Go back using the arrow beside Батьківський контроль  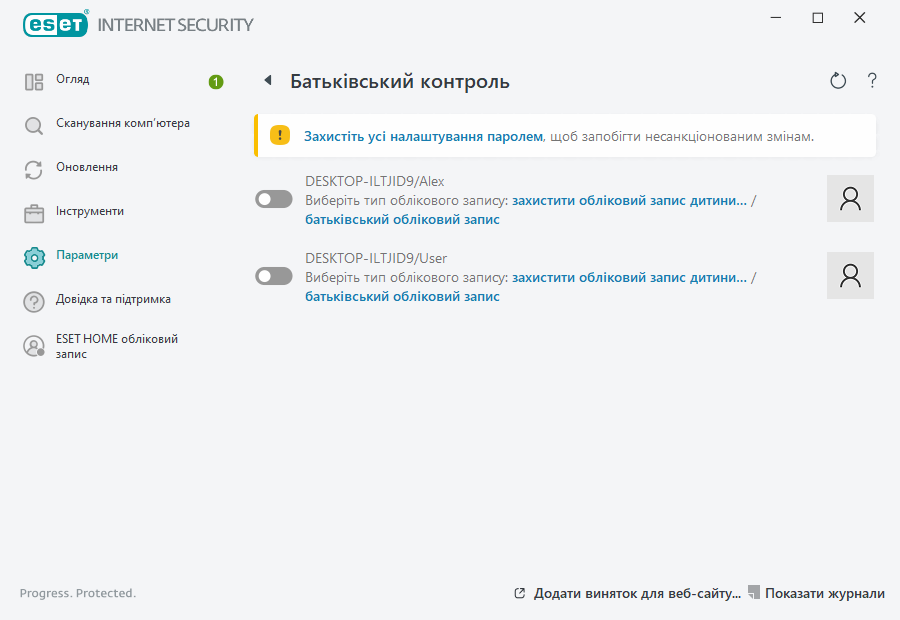[267, 81]
